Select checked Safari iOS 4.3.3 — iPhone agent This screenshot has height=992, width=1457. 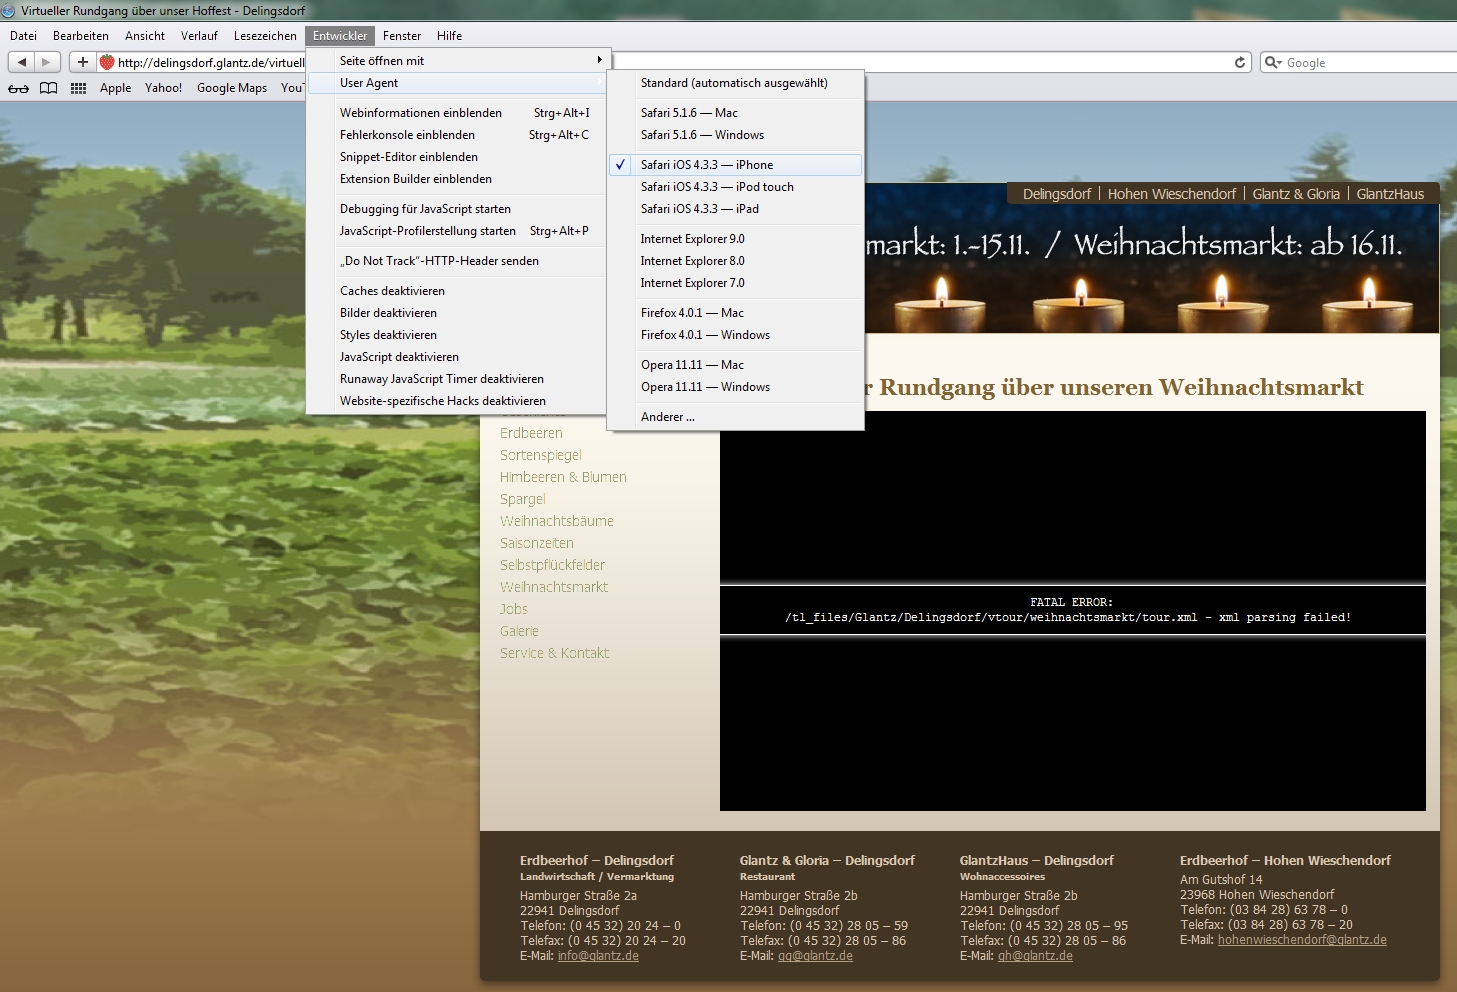(706, 165)
